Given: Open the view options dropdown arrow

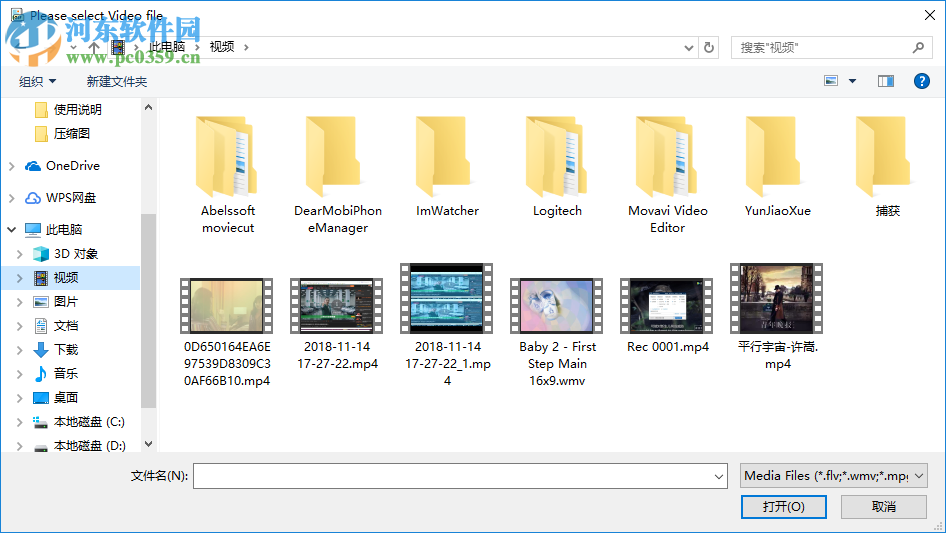Looking at the screenshot, I should 852,81.
